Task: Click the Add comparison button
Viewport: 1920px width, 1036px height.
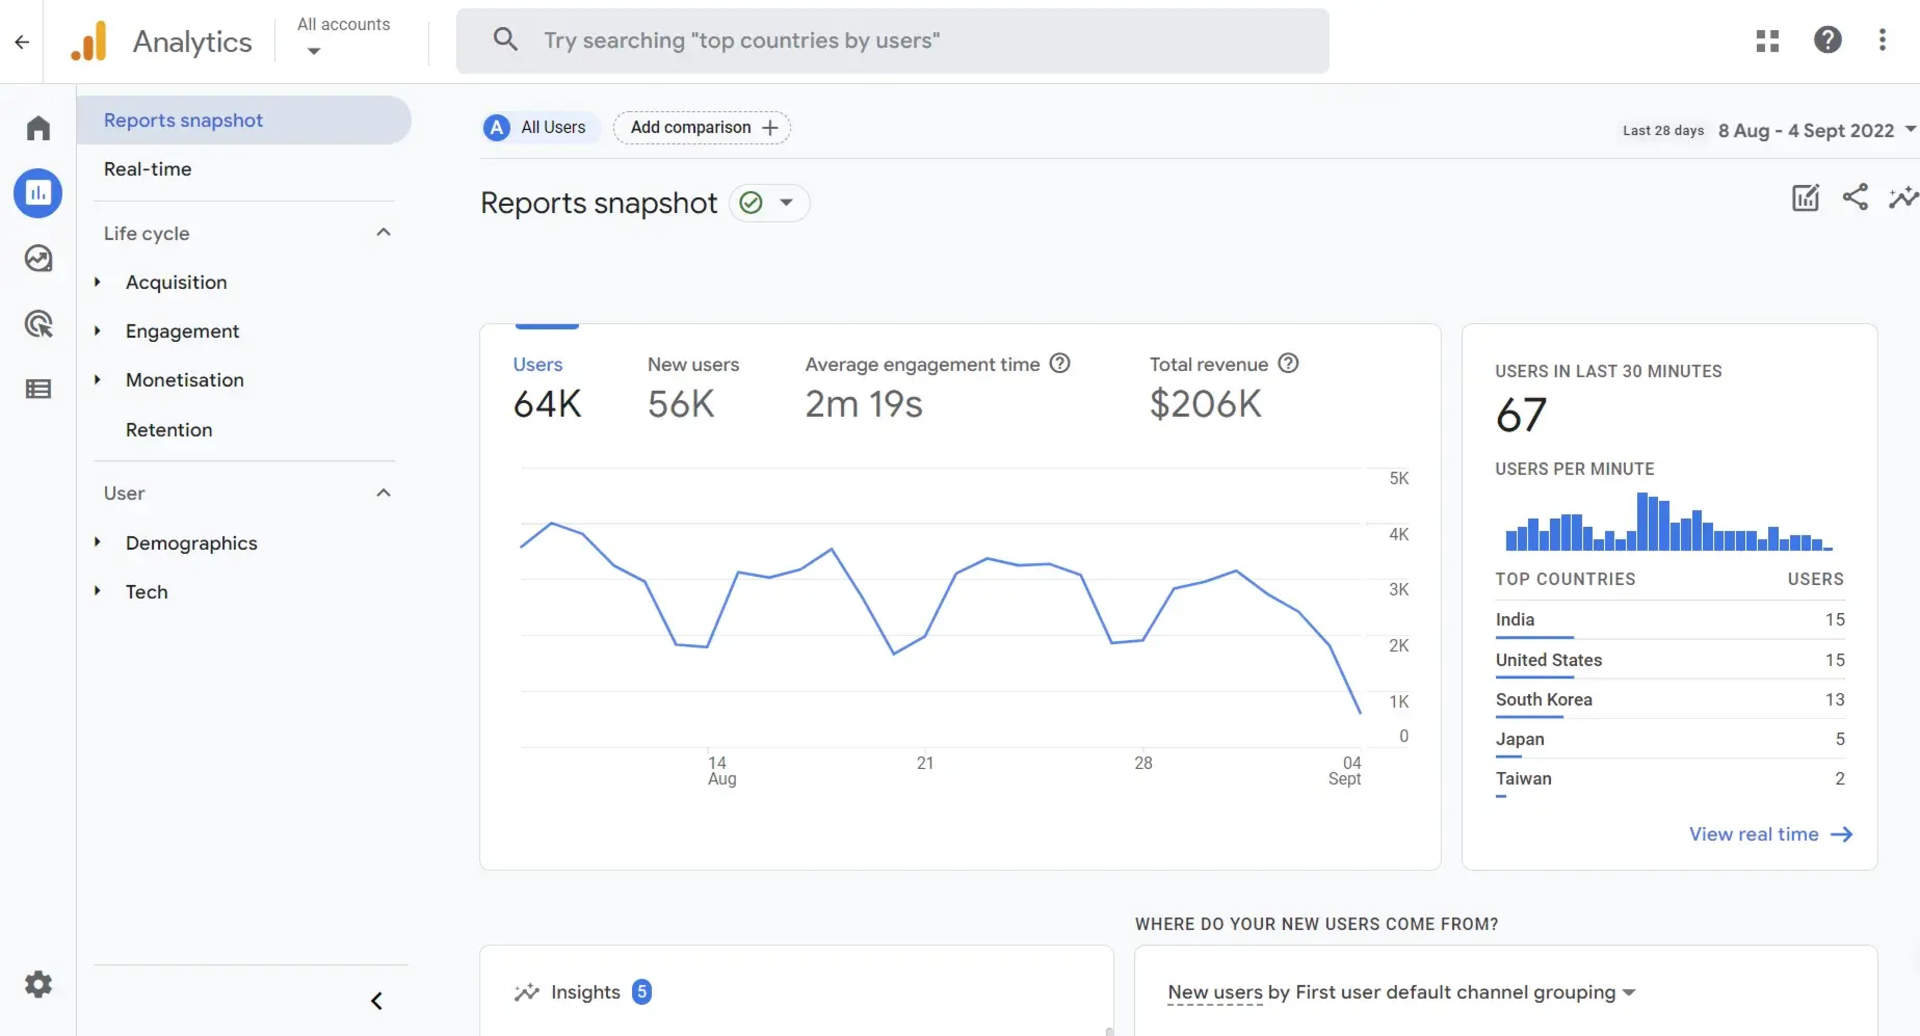Action: tap(701, 127)
